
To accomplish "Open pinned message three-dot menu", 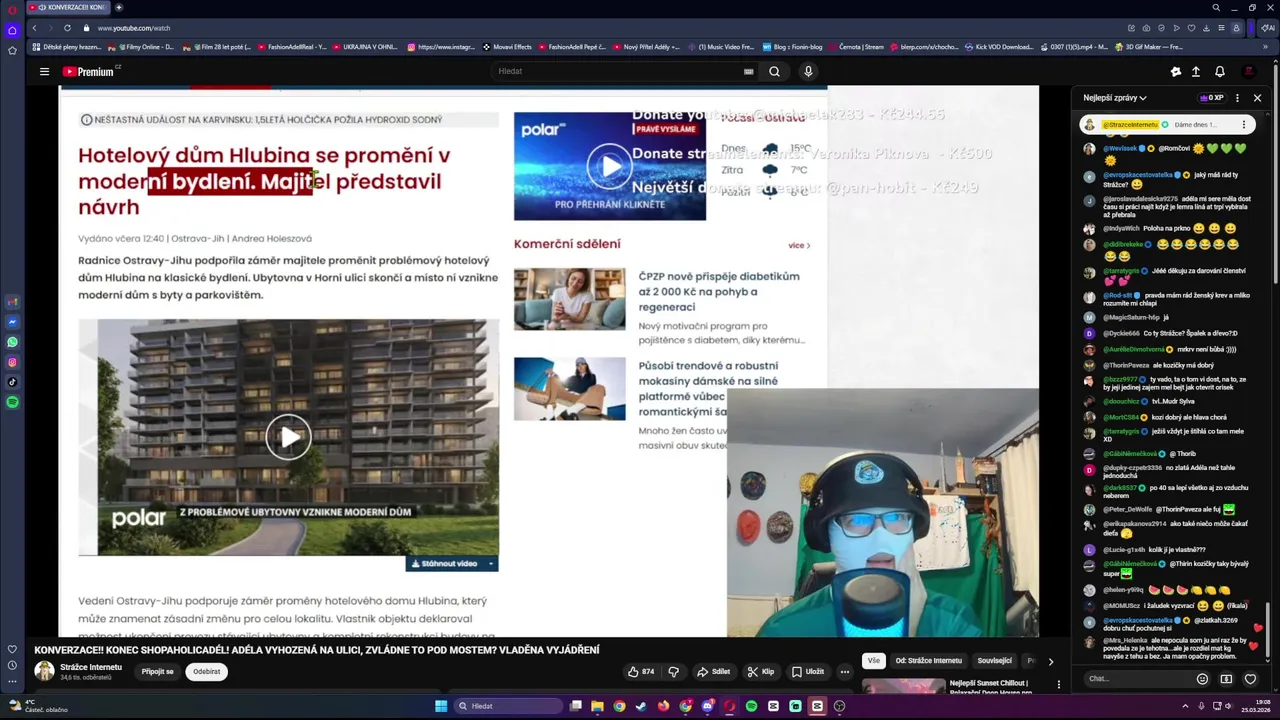I will click(1244, 125).
